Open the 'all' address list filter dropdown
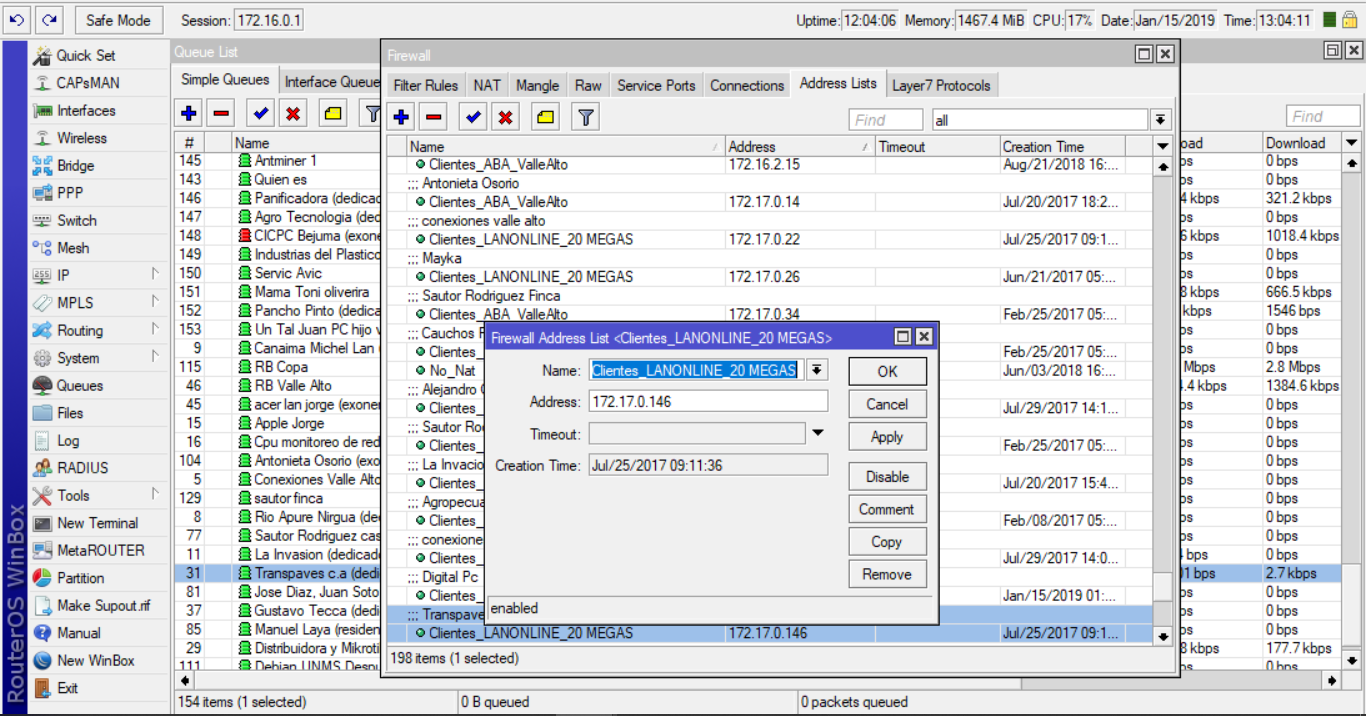 pyautogui.click(x=1160, y=120)
